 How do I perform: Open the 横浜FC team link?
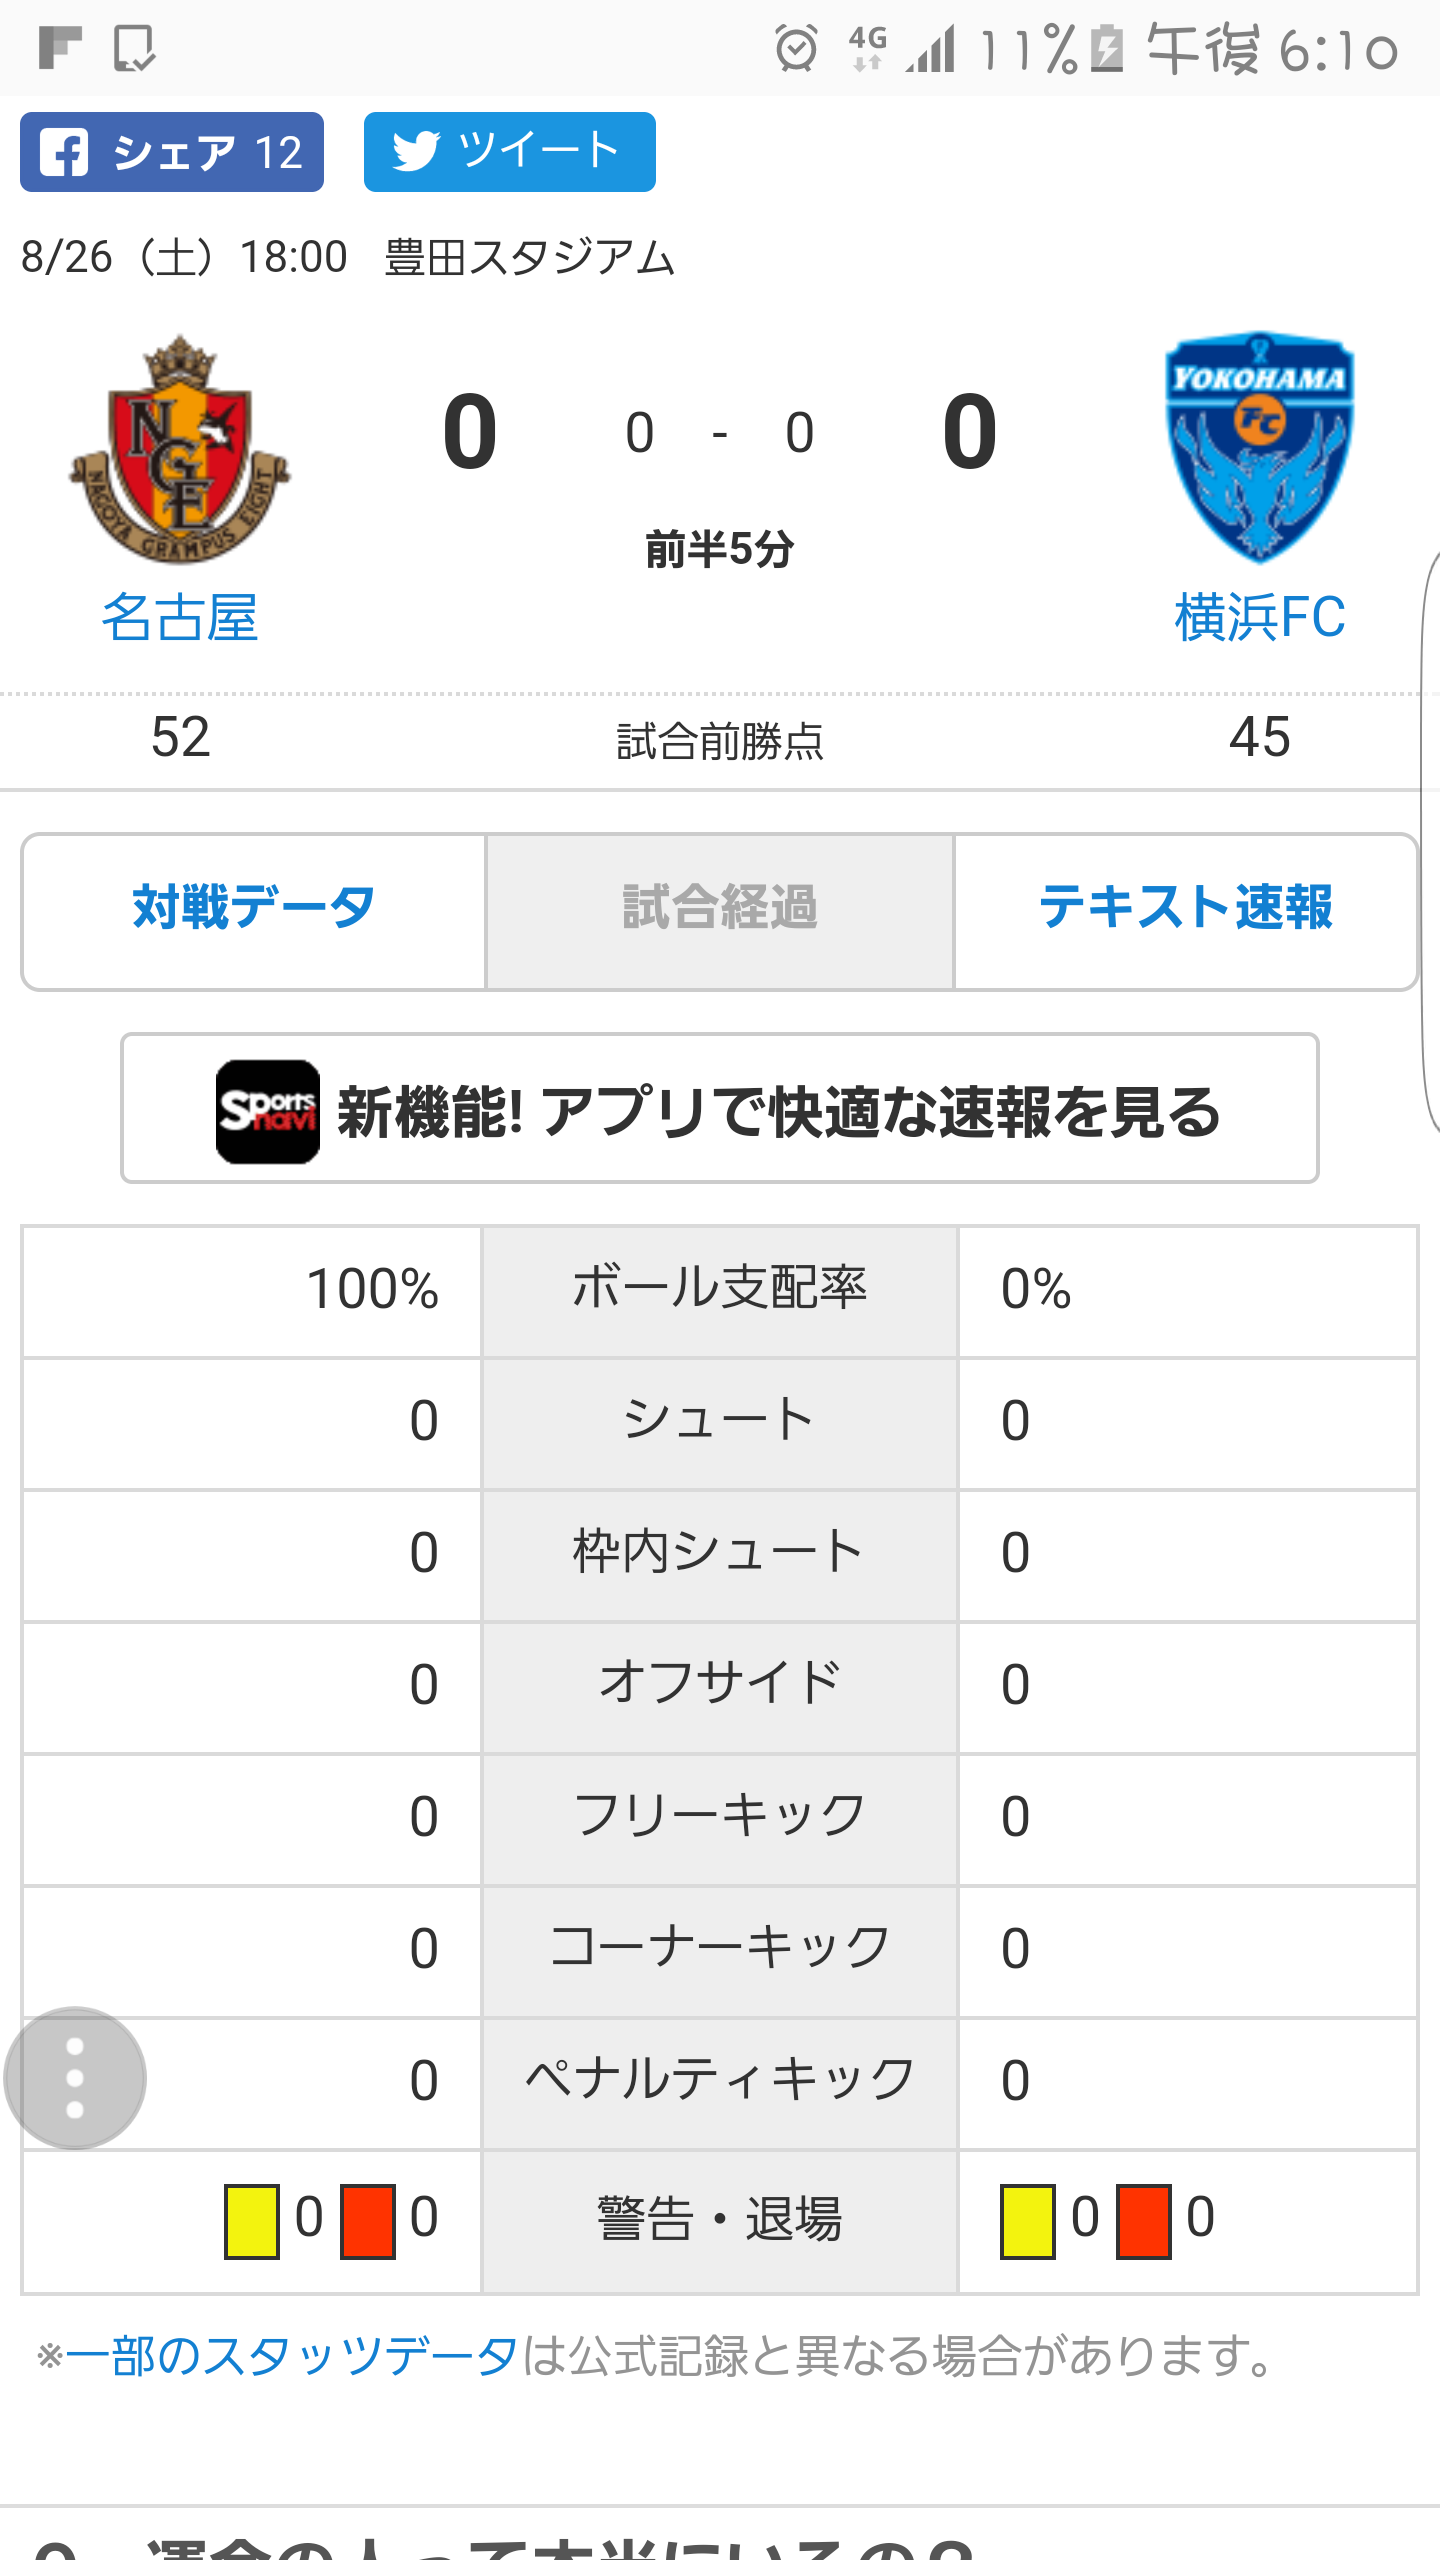(1259, 617)
